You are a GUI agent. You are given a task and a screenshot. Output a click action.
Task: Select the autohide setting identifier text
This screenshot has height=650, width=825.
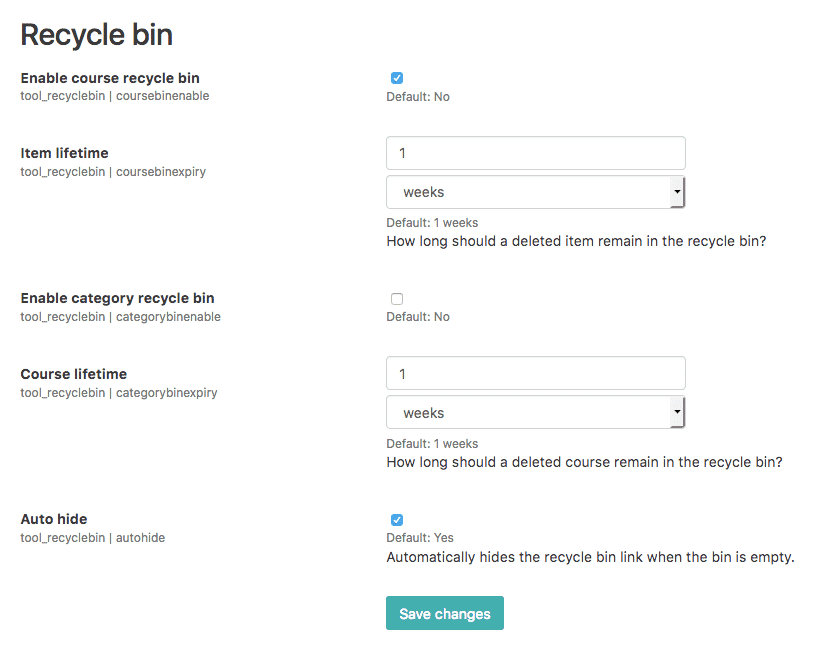coord(140,538)
